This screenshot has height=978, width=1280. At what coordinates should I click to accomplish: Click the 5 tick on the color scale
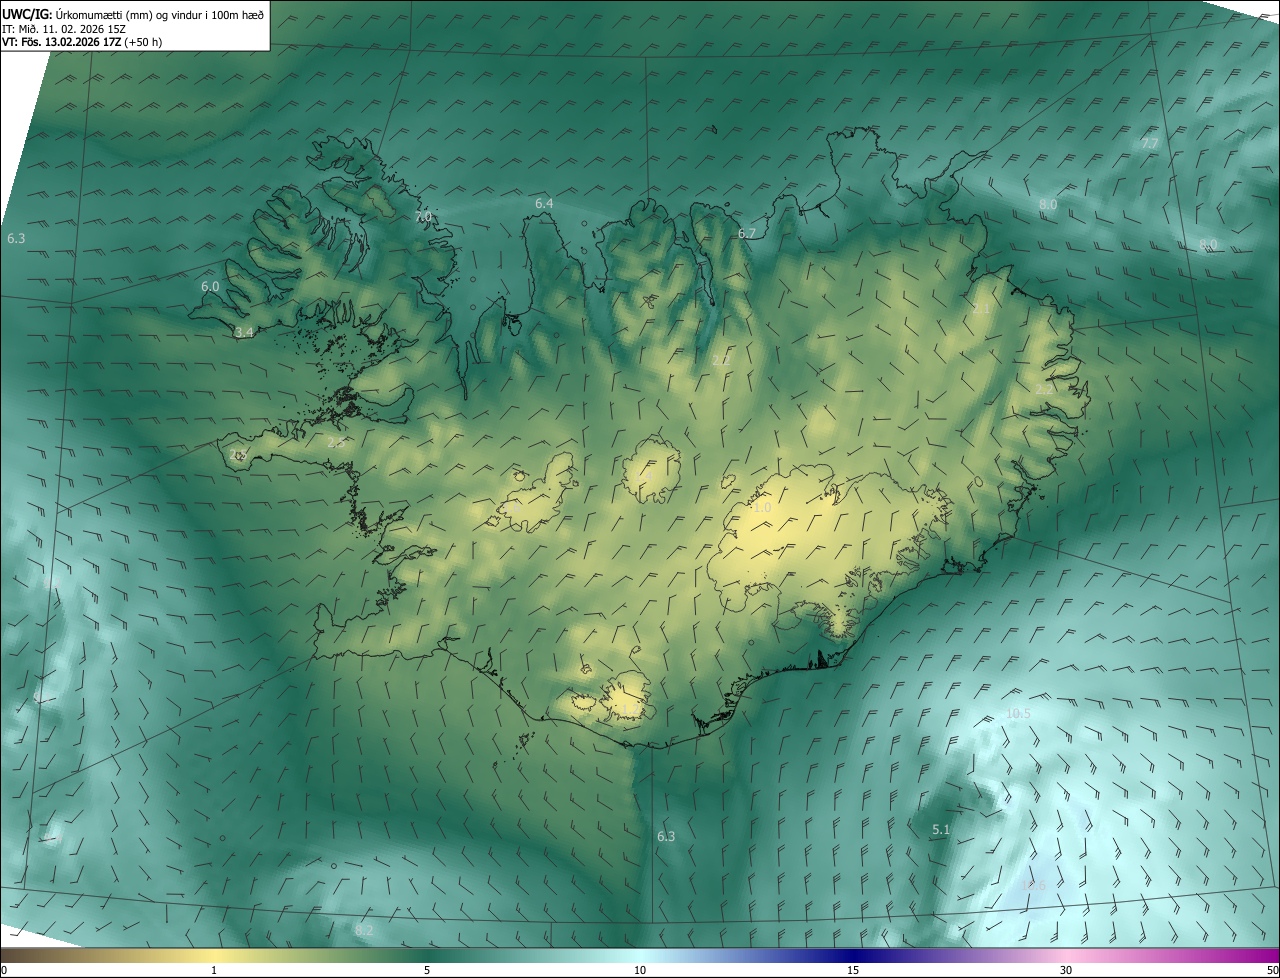click(x=427, y=970)
